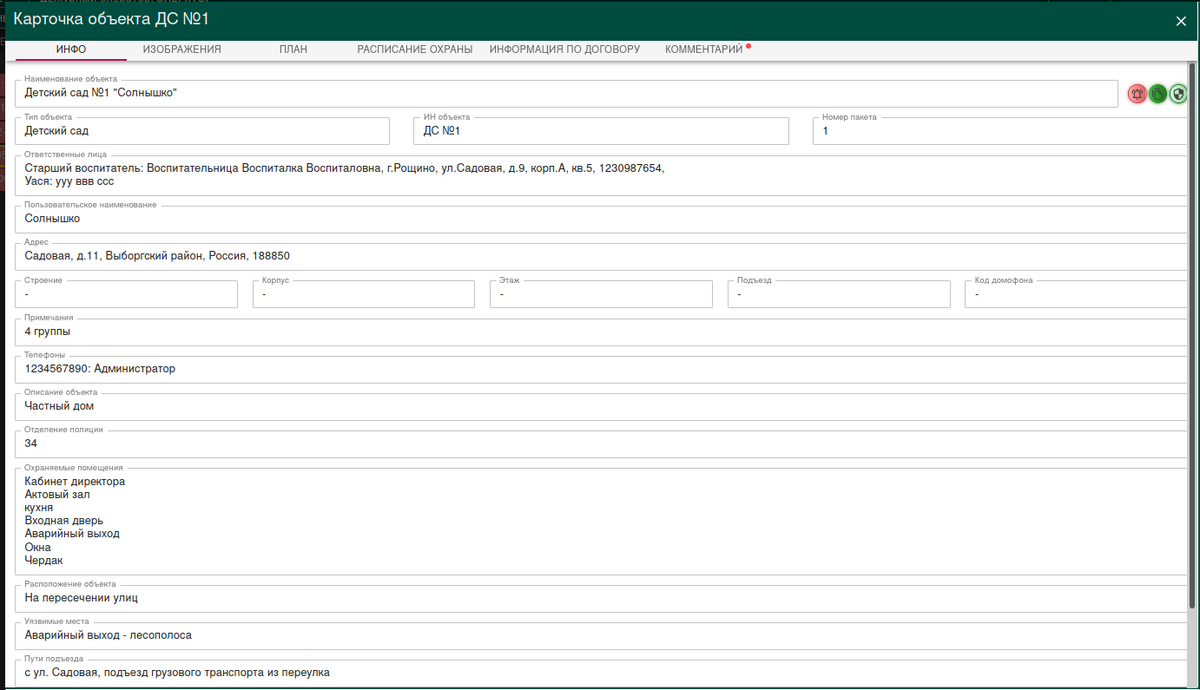Go to РАСПИСАНИЕ ОХРАНЫ tab
1200x690 pixels.
pyautogui.click(x=414, y=49)
